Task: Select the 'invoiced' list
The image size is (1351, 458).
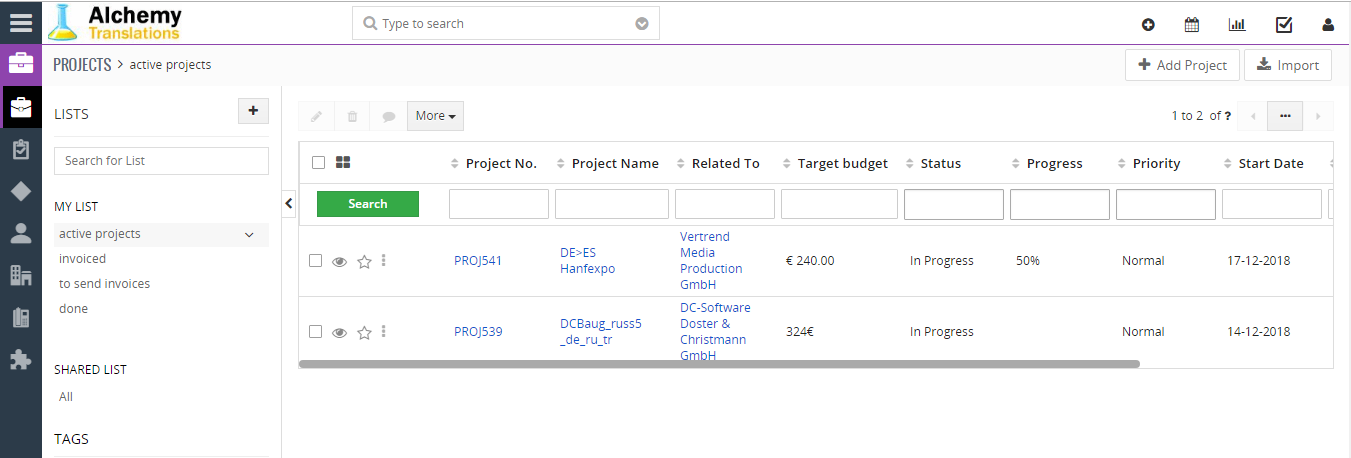Action: [x=82, y=259]
